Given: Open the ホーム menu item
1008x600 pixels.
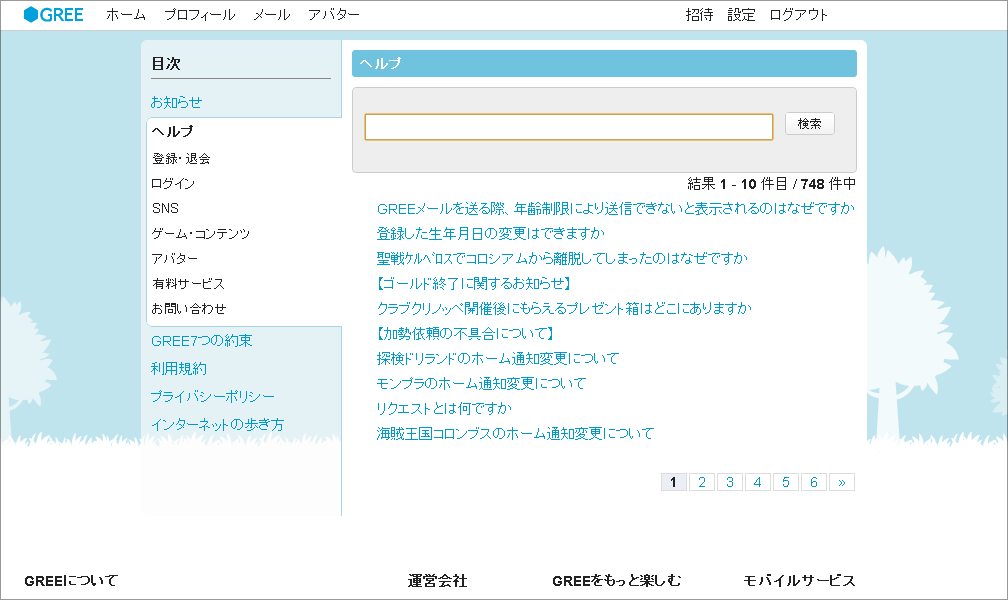Looking at the screenshot, I should [x=125, y=14].
